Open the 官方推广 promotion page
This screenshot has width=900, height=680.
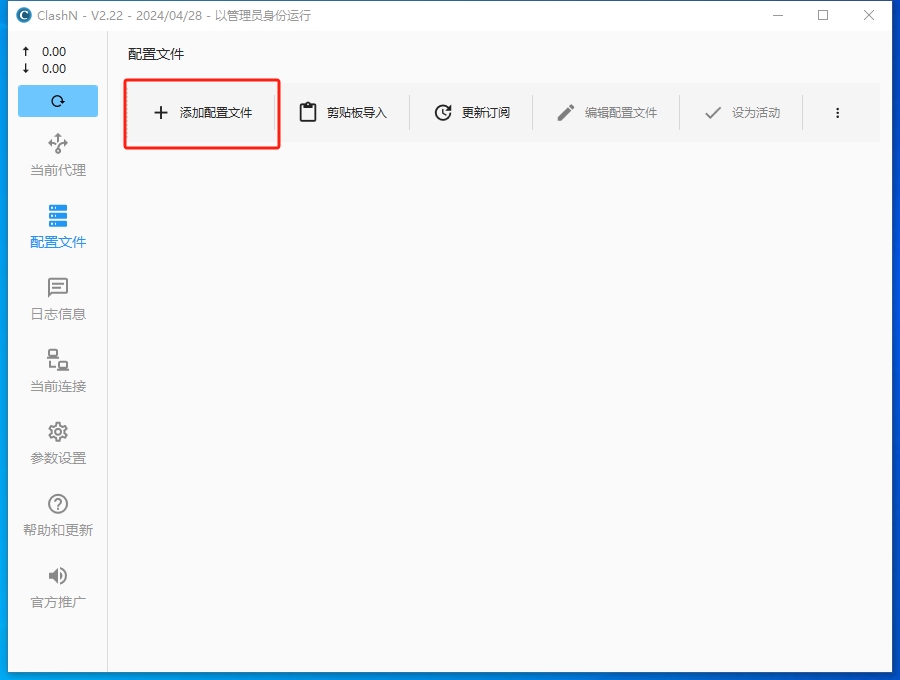point(57,588)
